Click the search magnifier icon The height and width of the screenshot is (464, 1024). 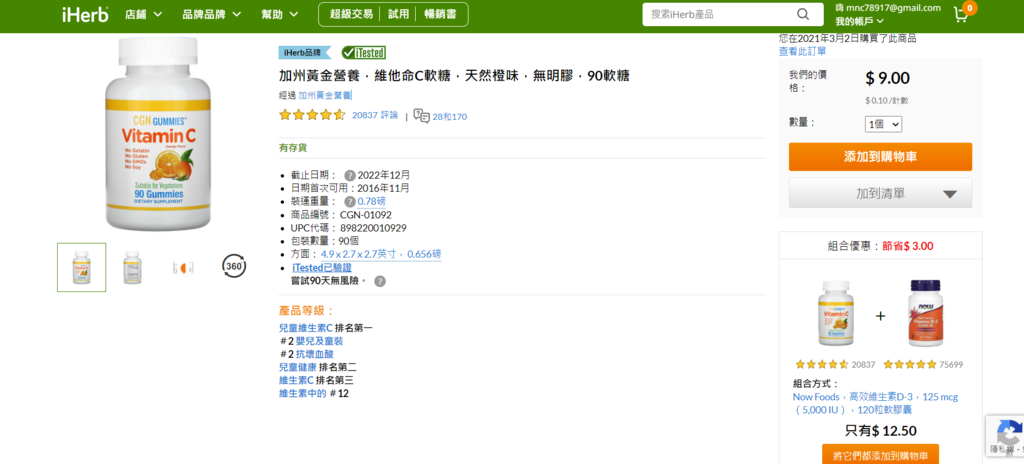[803, 14]
